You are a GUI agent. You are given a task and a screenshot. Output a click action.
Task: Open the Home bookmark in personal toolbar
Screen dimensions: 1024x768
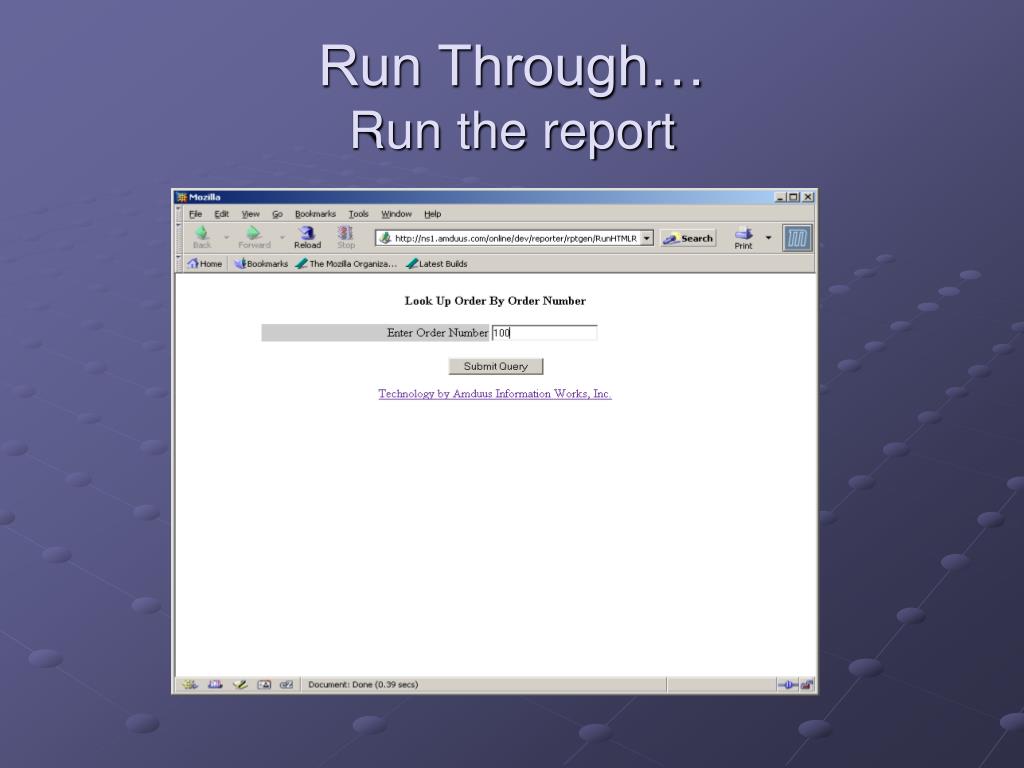click(x=205, y=264)
